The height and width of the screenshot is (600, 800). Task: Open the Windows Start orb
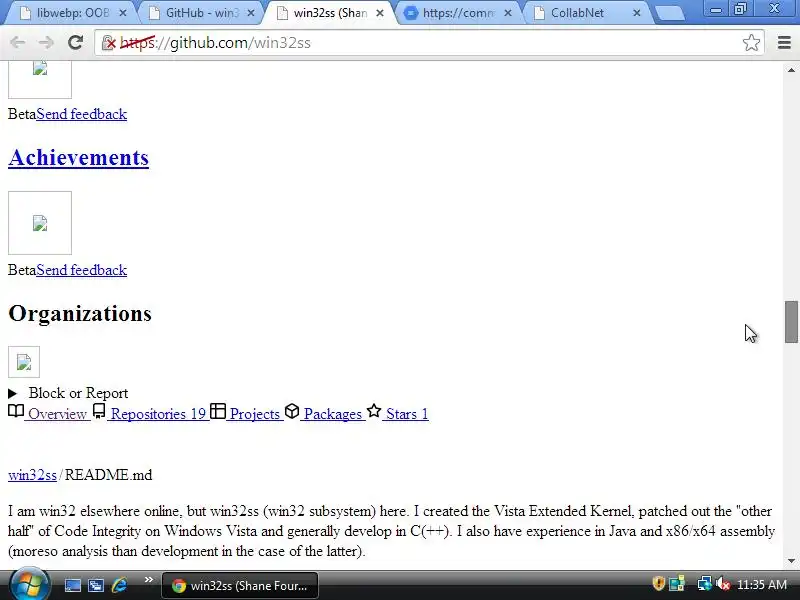(29, 585)
